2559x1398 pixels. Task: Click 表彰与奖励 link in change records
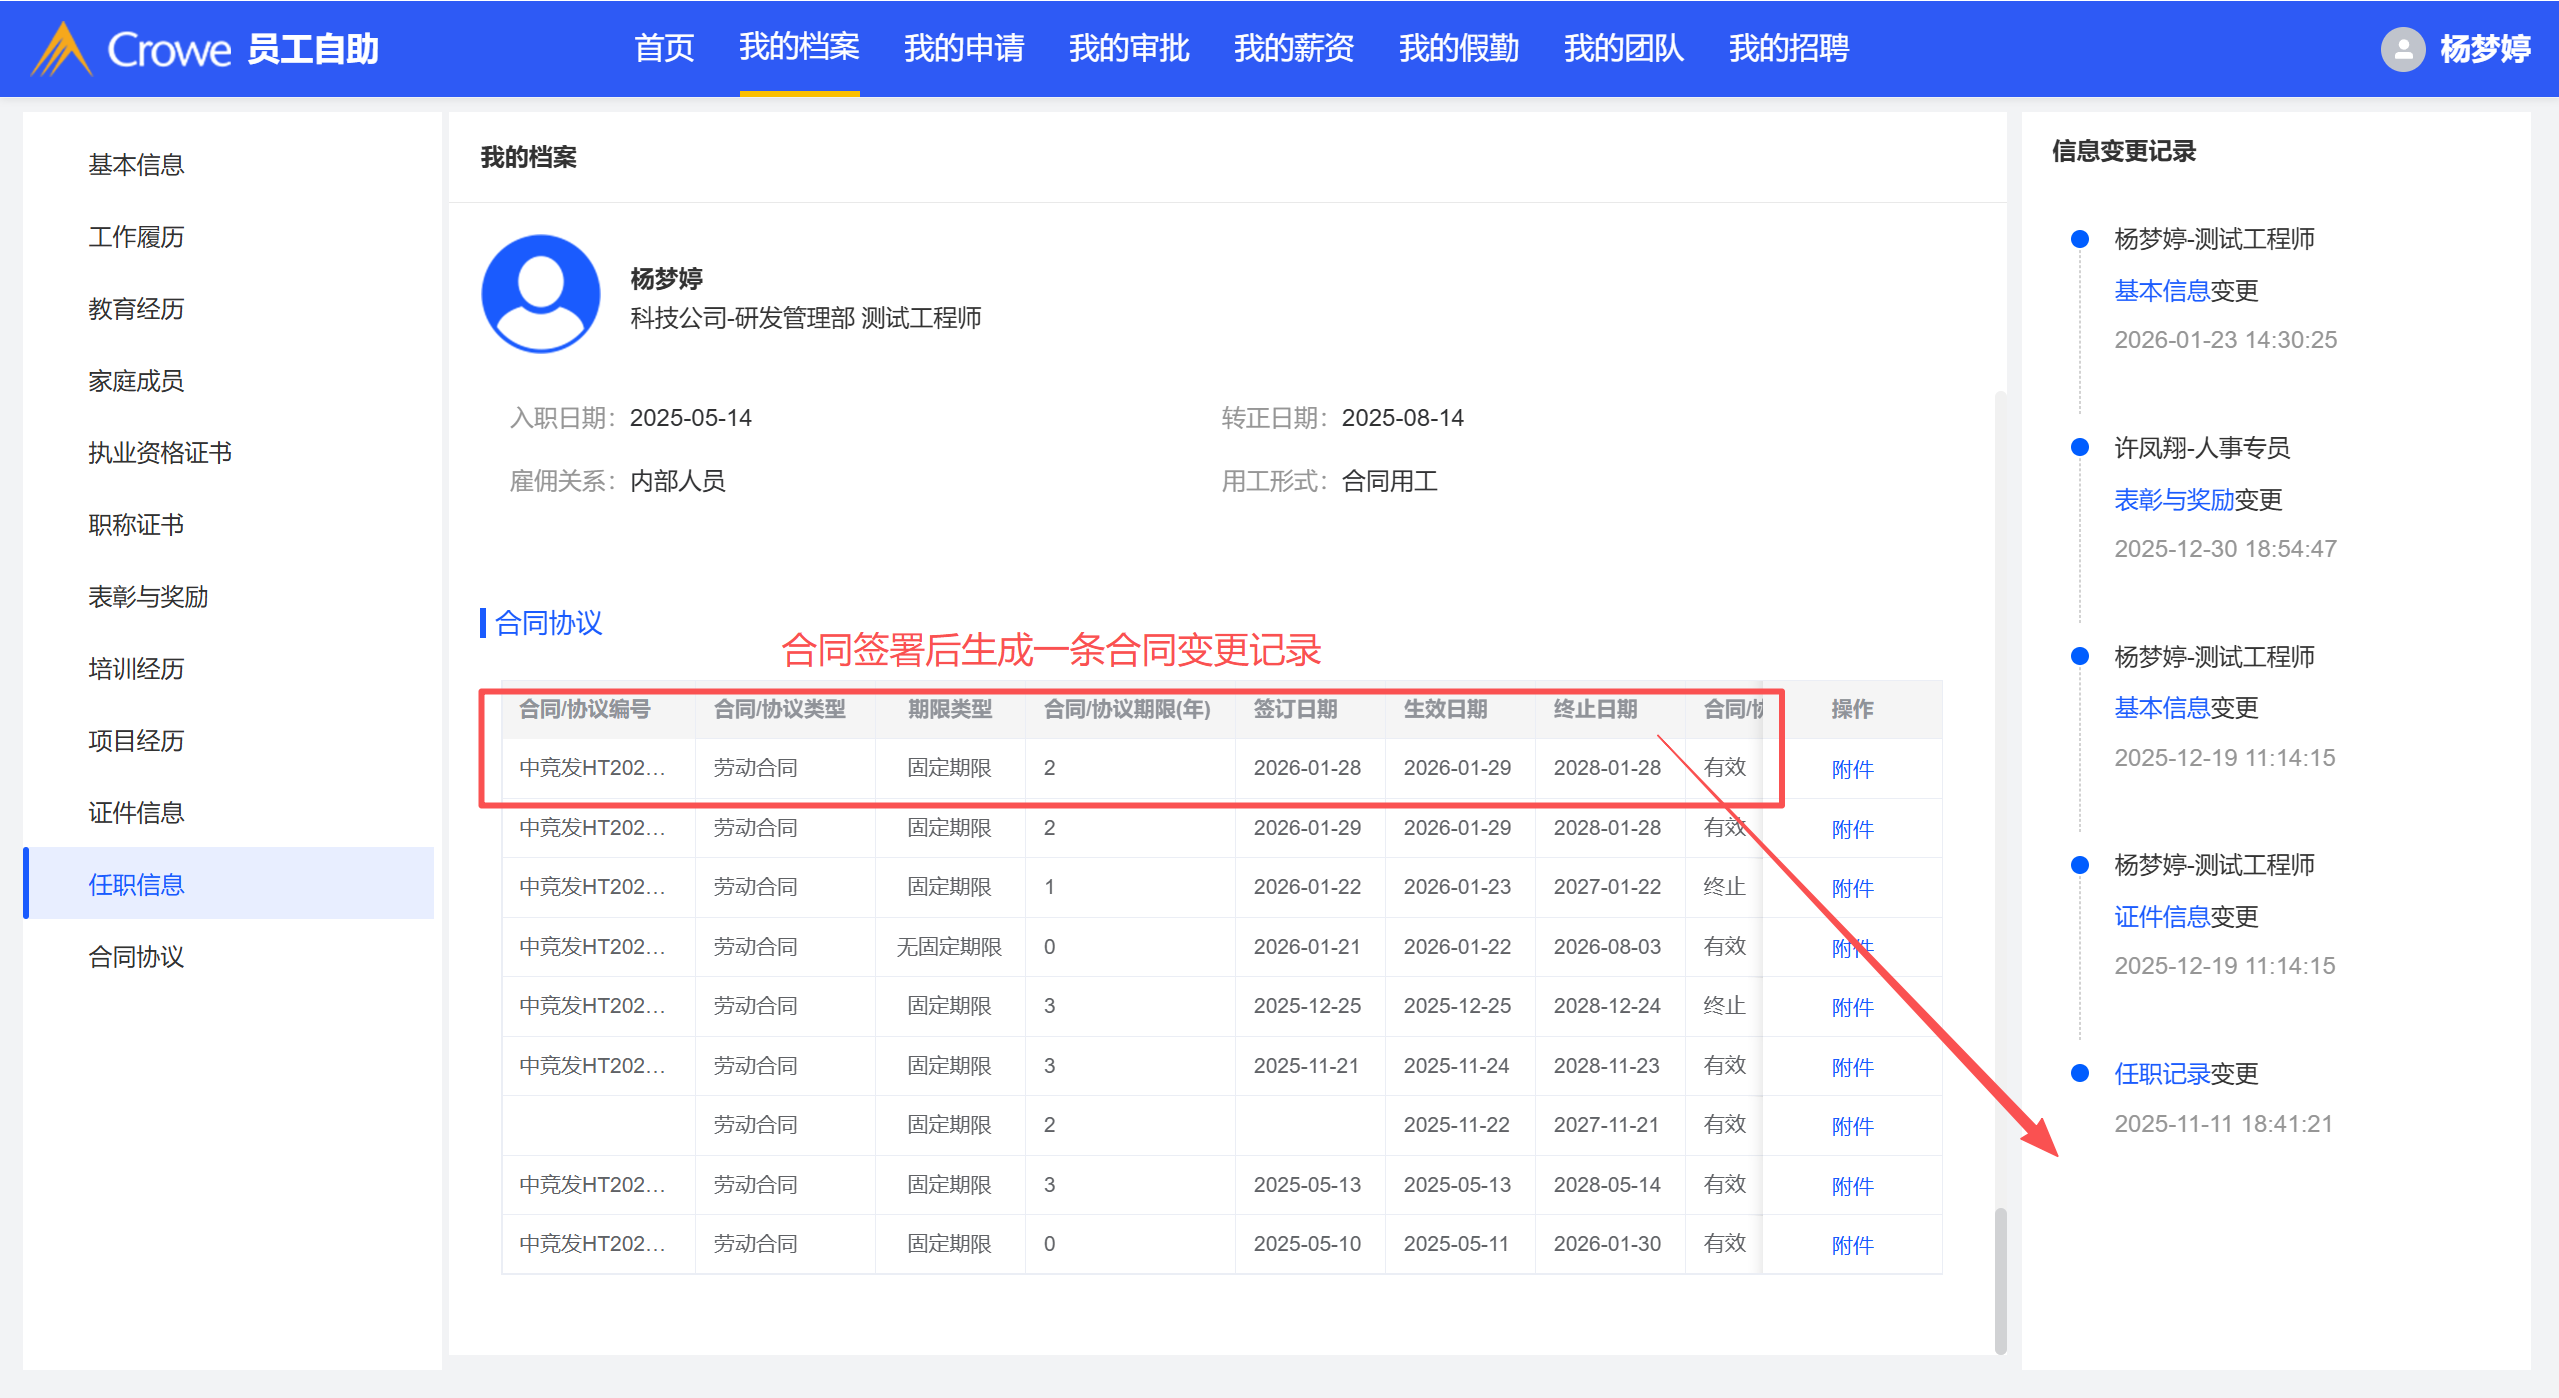(x=2173, y=499)
